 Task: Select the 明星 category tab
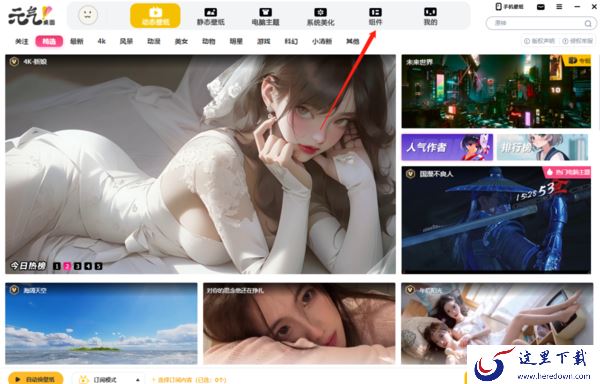click(x=236, y=41)
